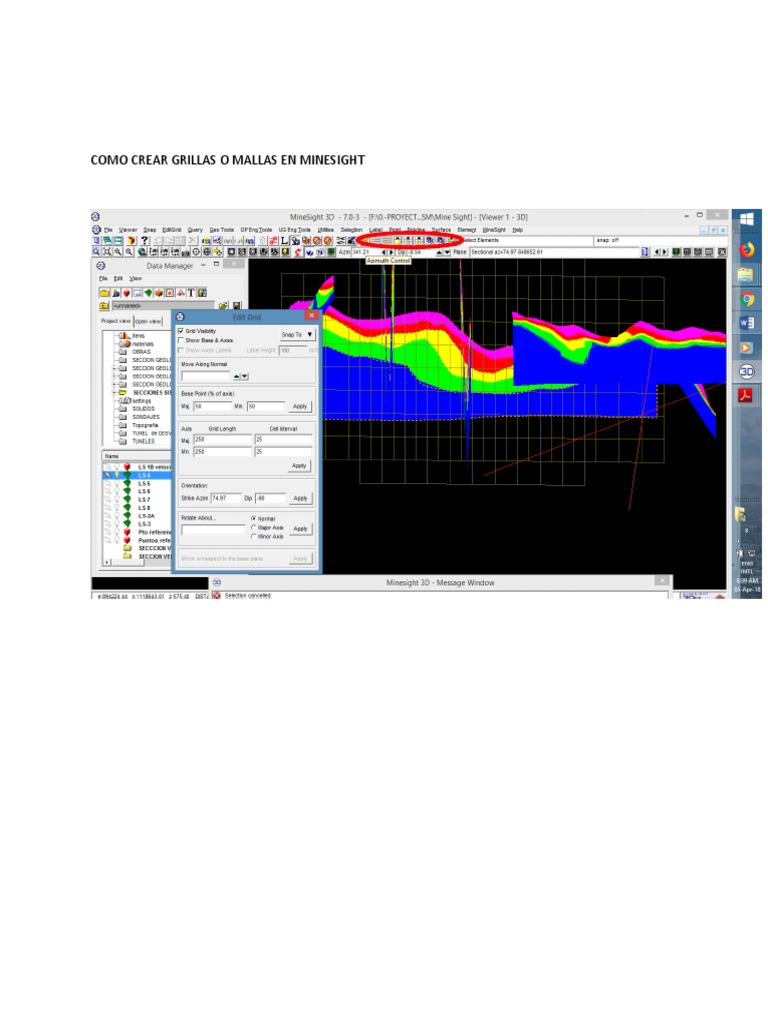The height and width of the screenshot is (1024, 768).
Task: Select the Normal rotate radio button
Action: (253, 519)
